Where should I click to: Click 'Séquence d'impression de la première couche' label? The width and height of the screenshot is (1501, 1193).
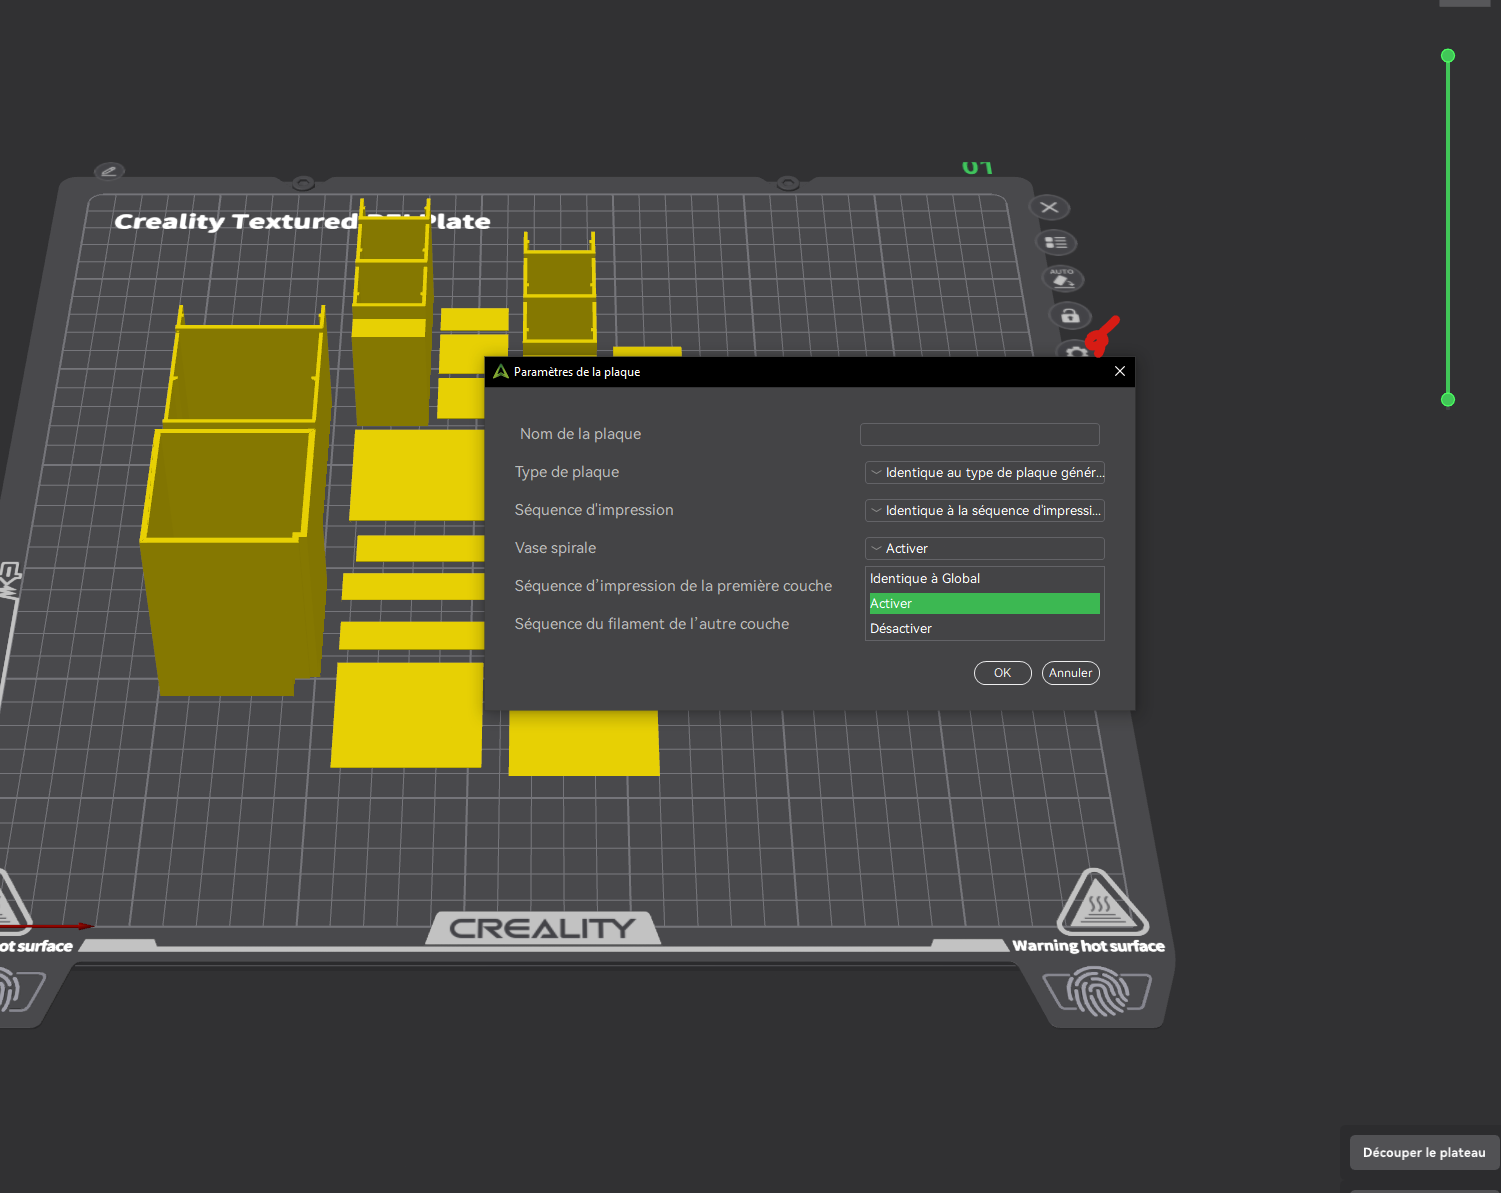[x=673, y=586]
